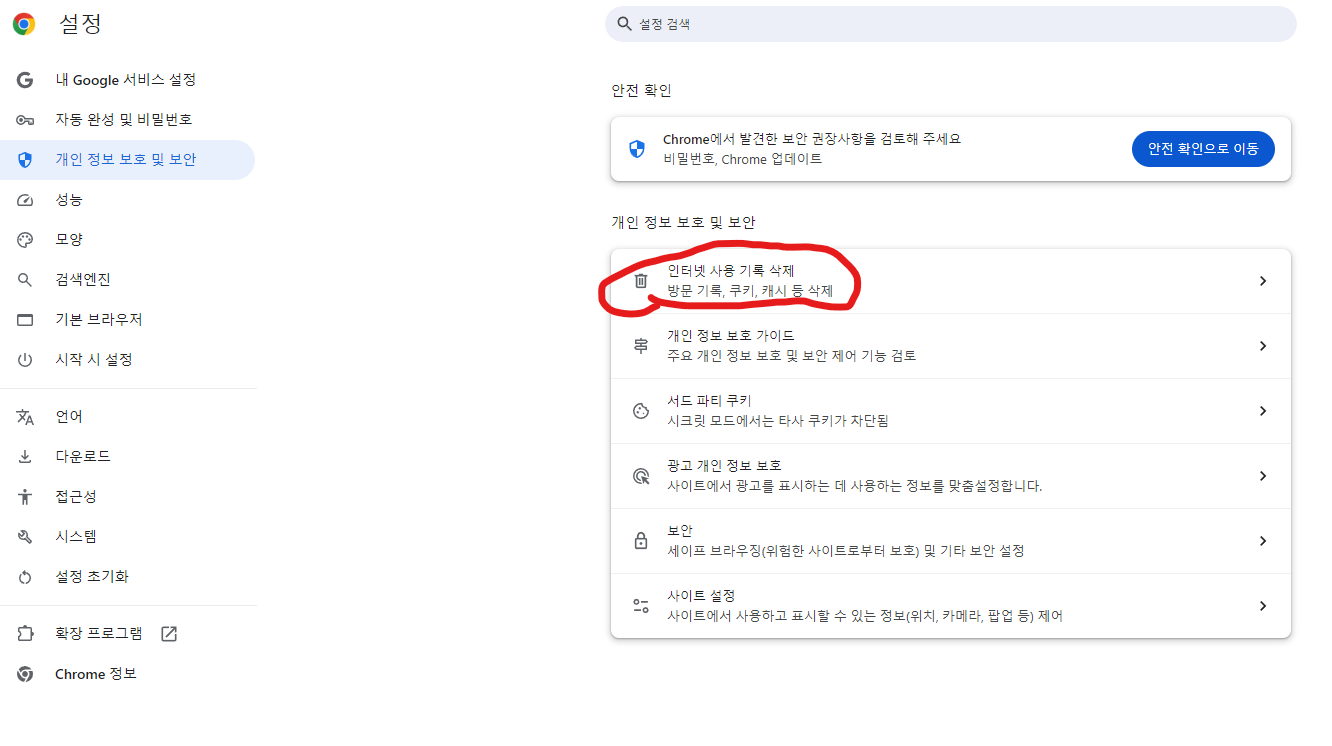Click the sliders icon for 사이트 설정
This screenshot has width=1332, height=746.
point(641,606)
